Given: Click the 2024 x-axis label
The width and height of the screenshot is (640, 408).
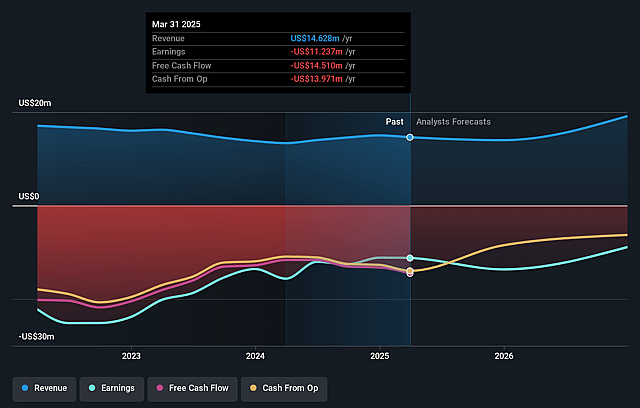Looking at the screenshot, I should (255, 356).
